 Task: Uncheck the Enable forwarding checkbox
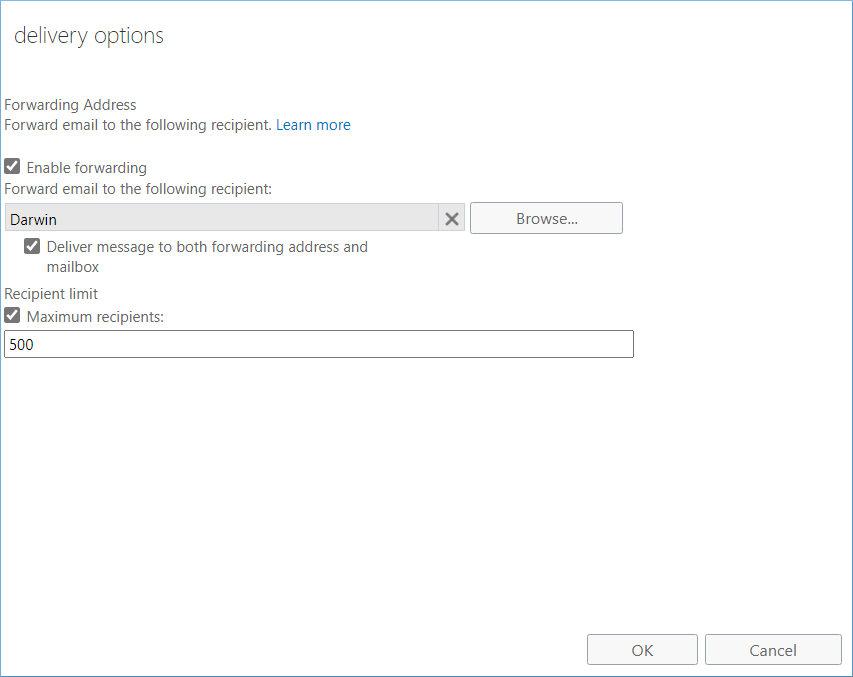pyautogui.click(x=12, y=166)
